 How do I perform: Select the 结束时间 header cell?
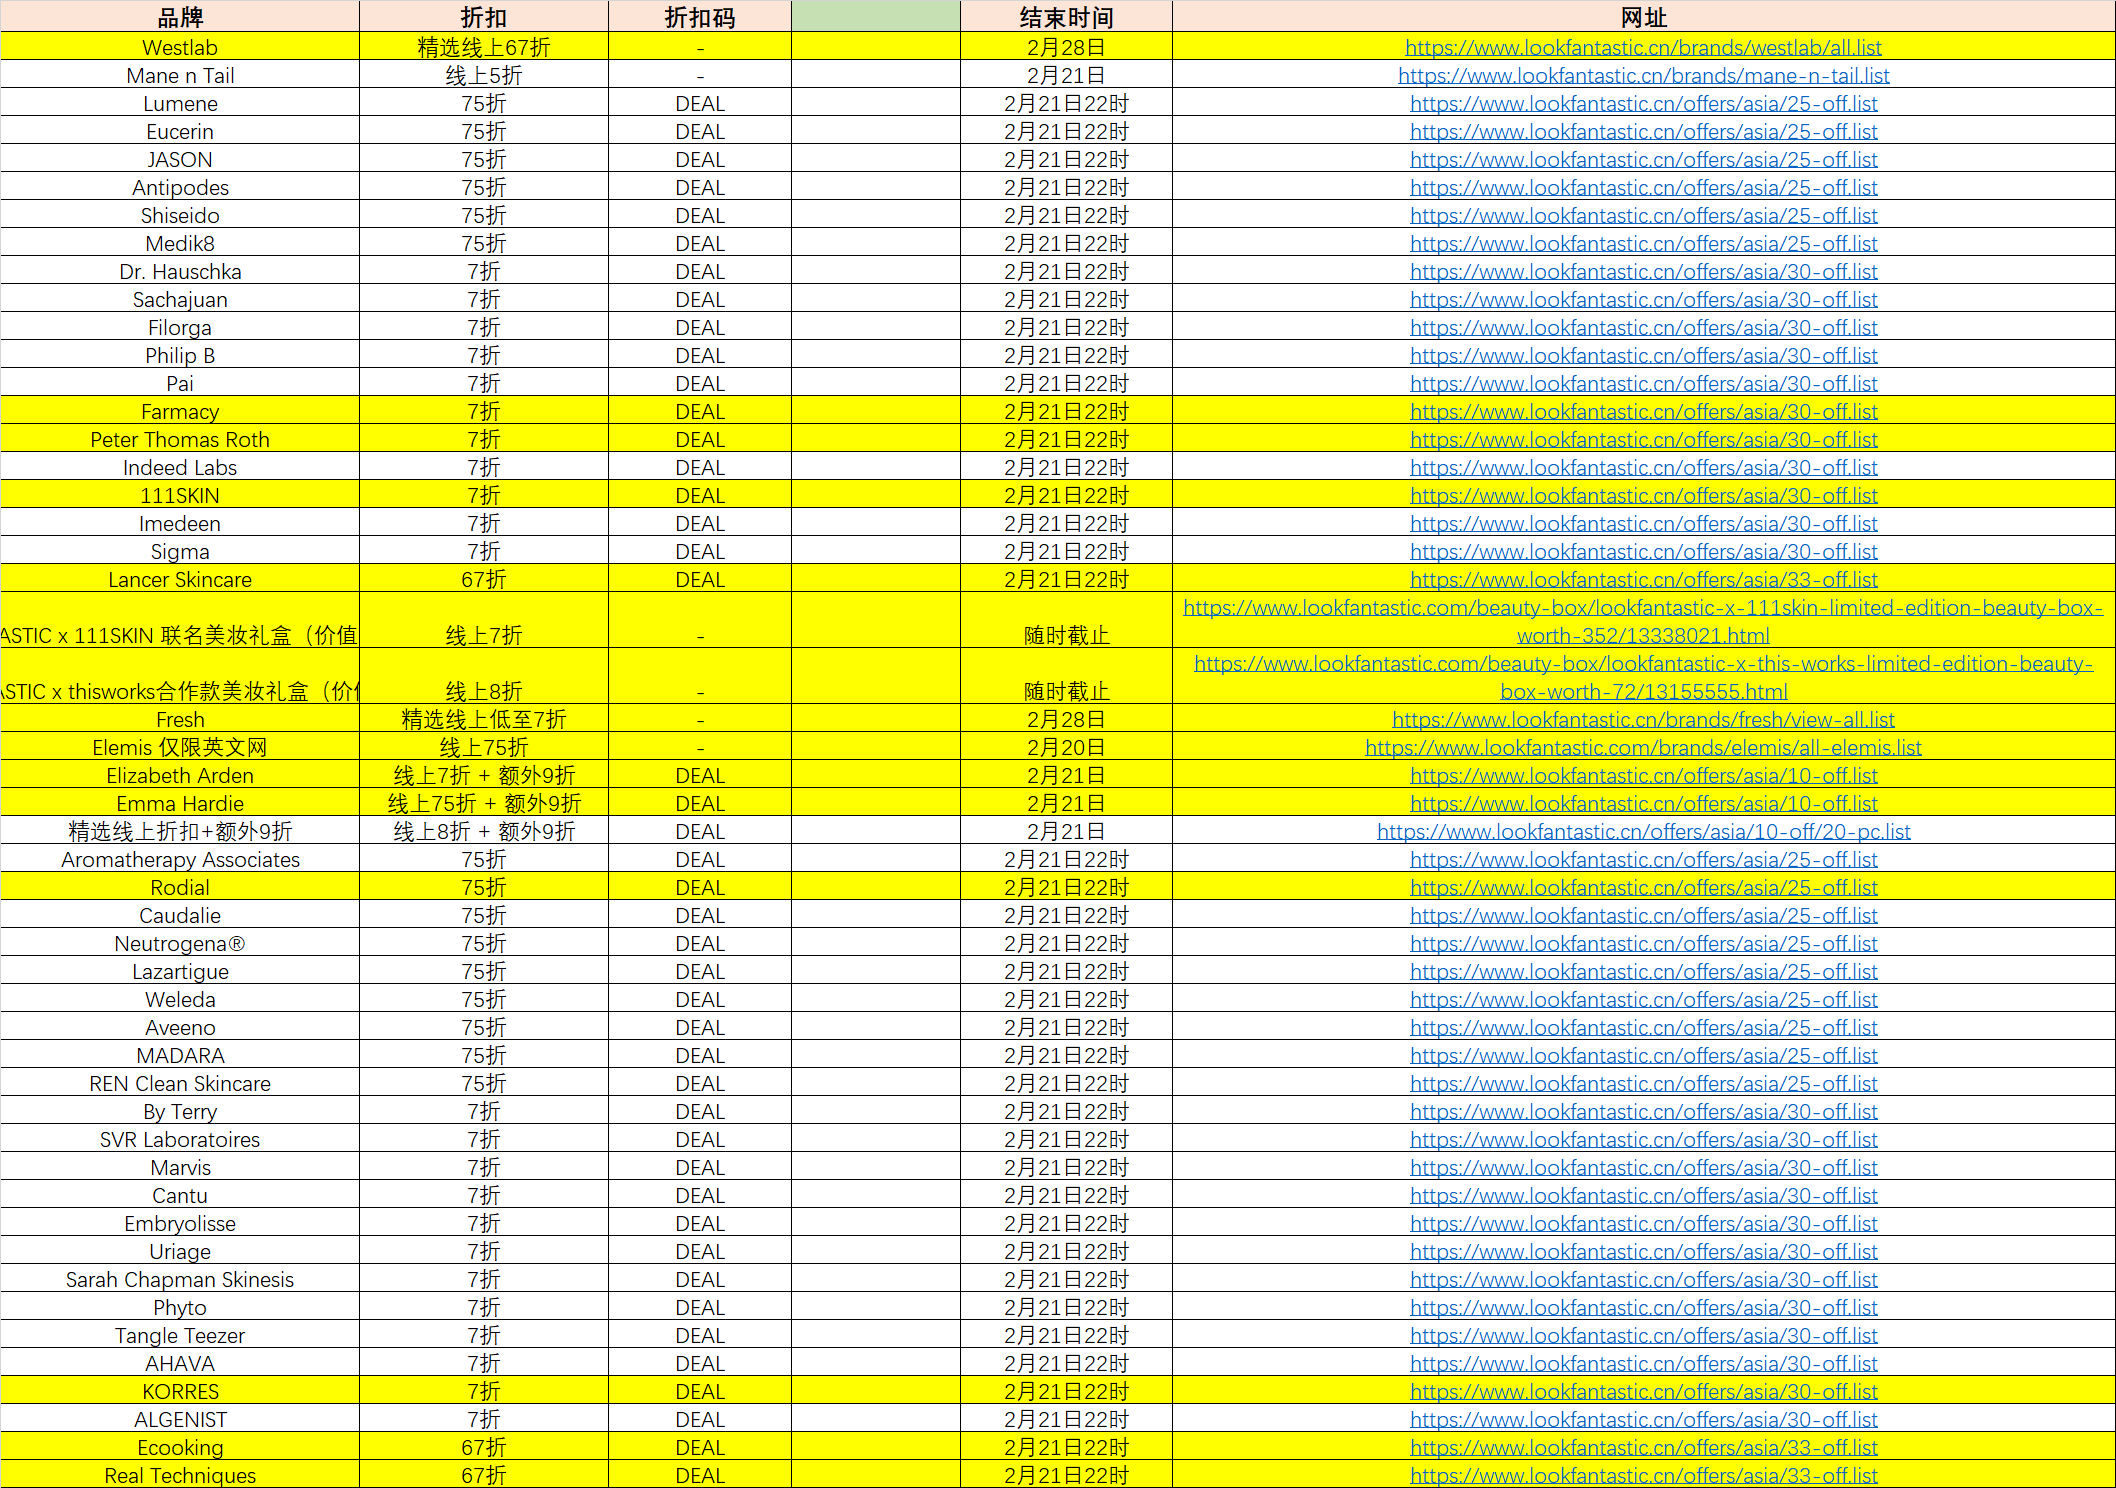[x=1066, y=17]
